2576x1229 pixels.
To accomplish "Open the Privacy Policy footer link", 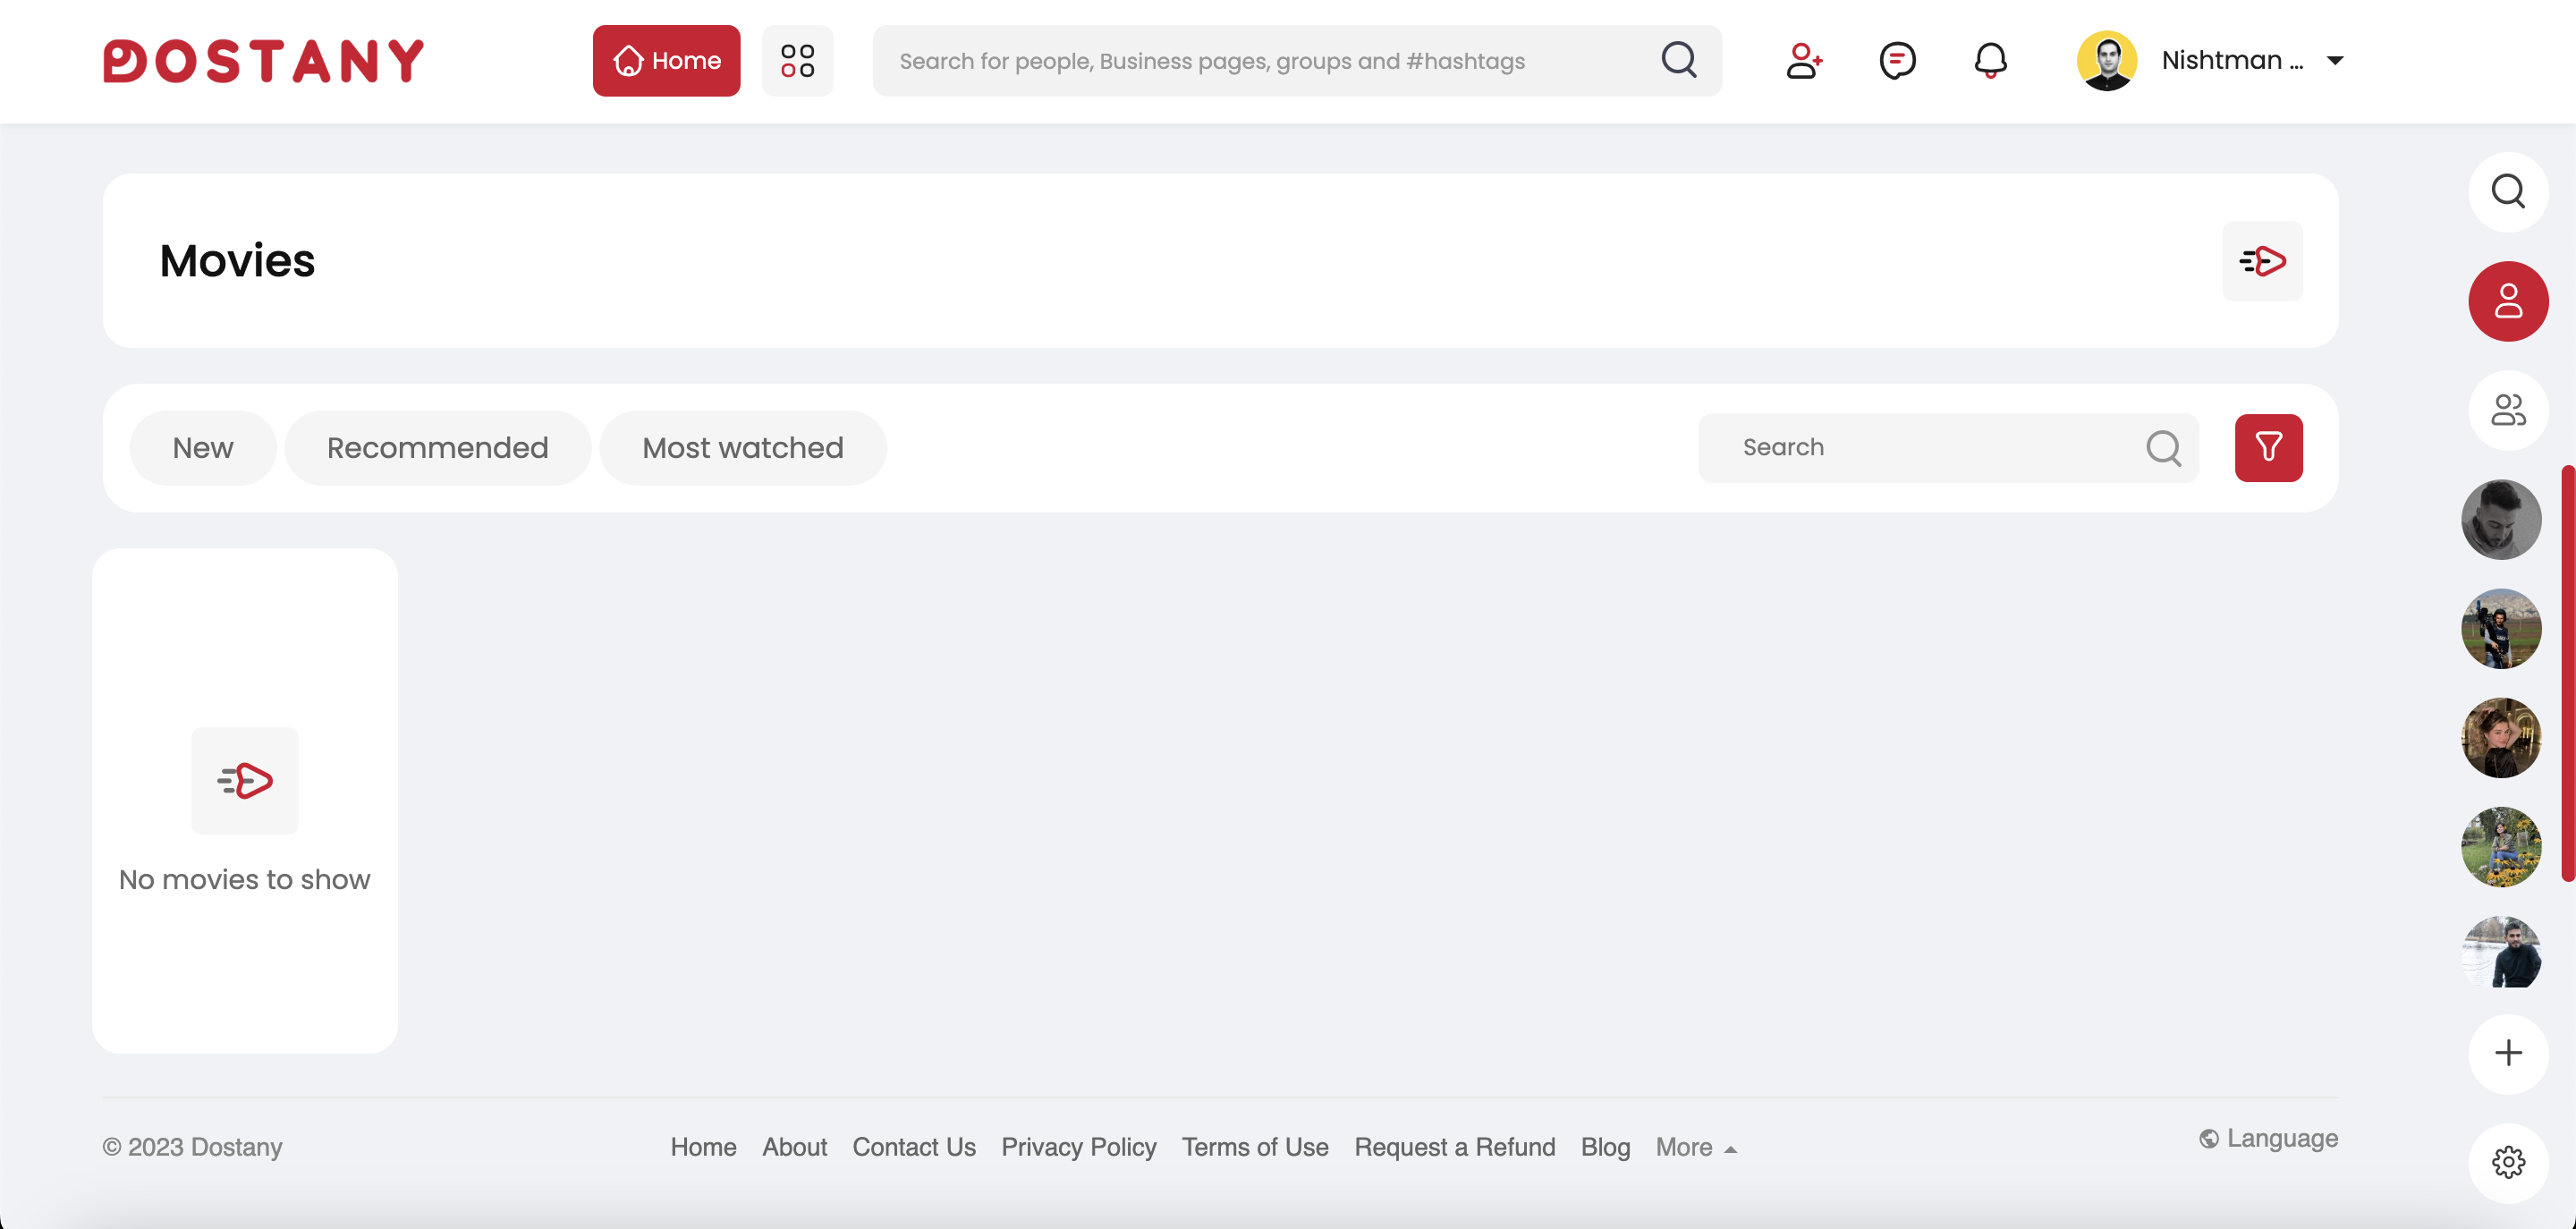I will tap(1078, 1147).
